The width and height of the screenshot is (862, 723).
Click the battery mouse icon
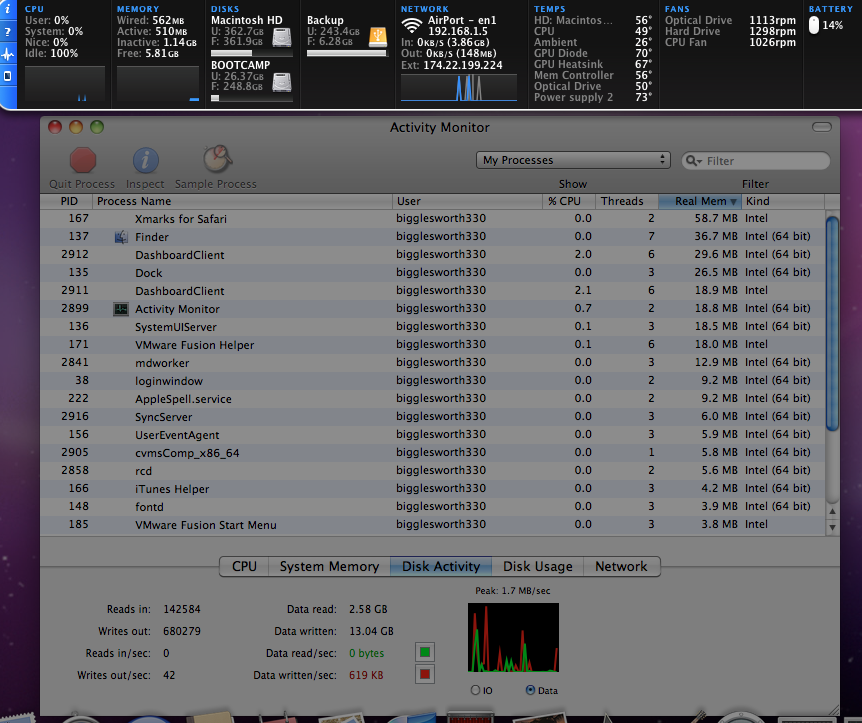[814, 25]
